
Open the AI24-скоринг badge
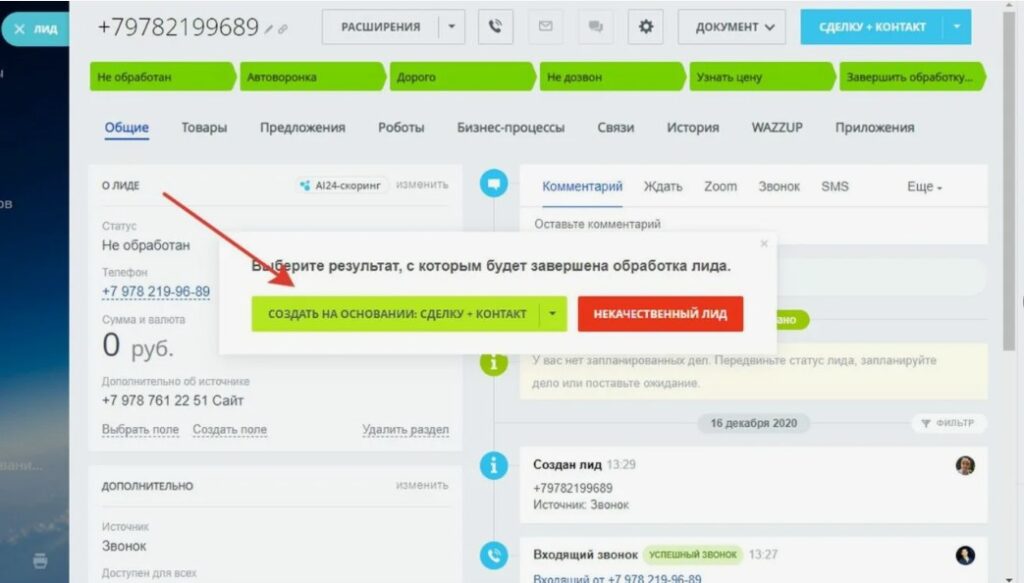click(341, 185)
